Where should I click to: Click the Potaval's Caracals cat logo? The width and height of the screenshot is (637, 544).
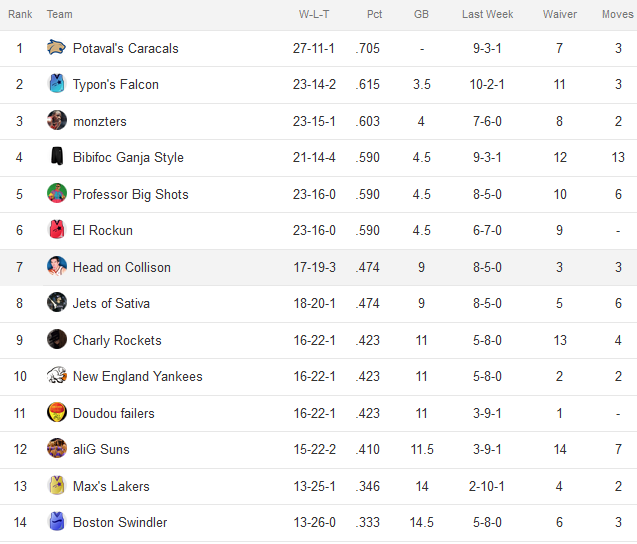pyautogui.click(x=56, y=48)
